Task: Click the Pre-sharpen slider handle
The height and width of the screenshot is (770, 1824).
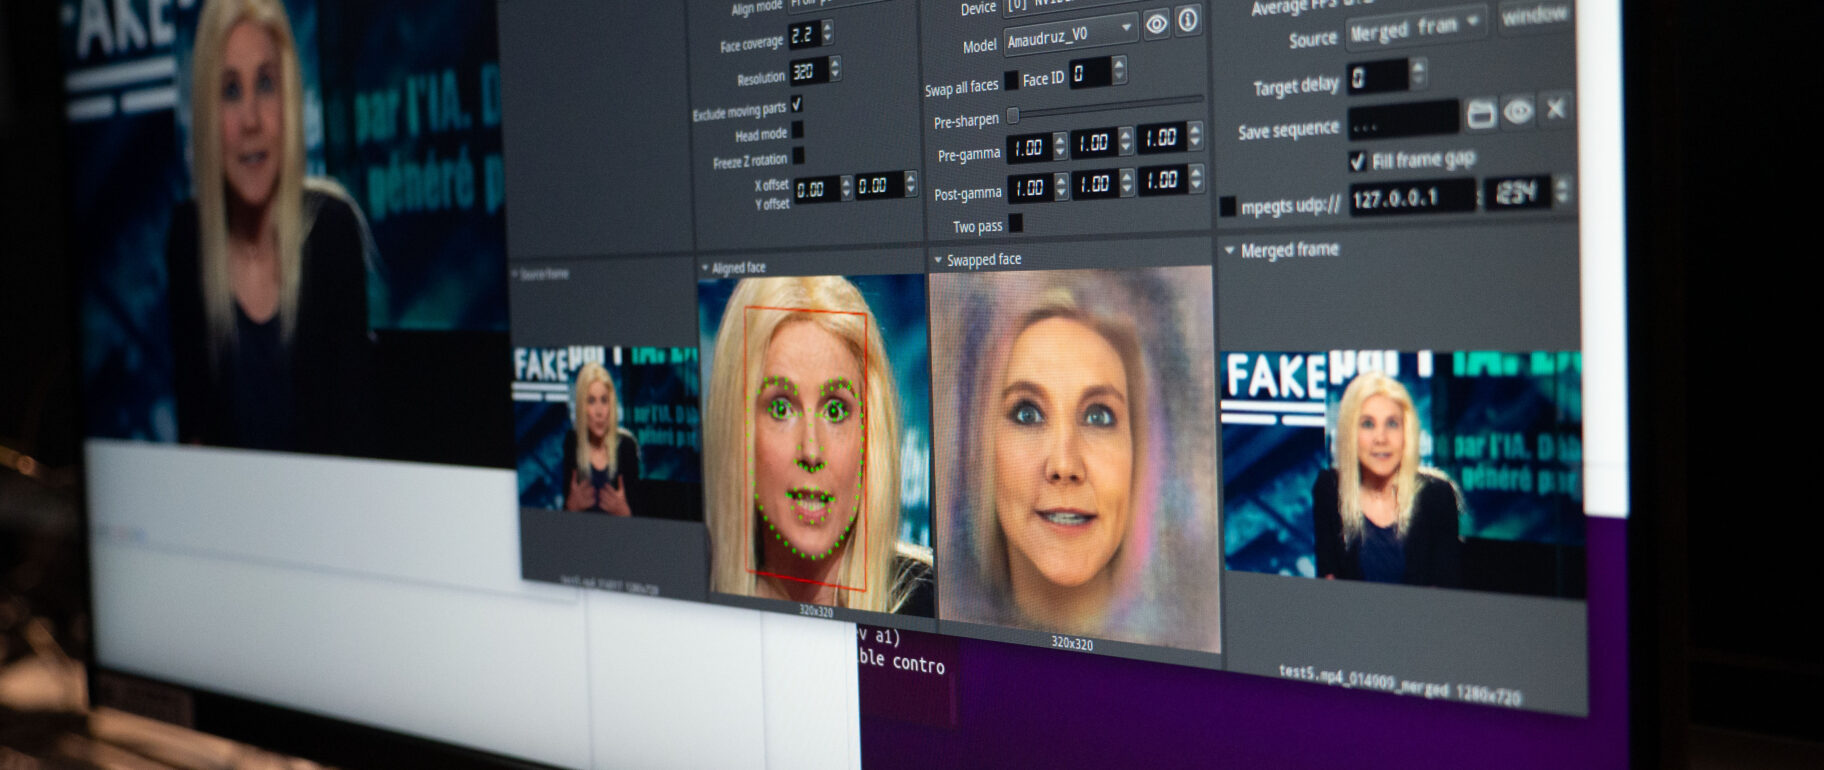Action: point(1012,116)
